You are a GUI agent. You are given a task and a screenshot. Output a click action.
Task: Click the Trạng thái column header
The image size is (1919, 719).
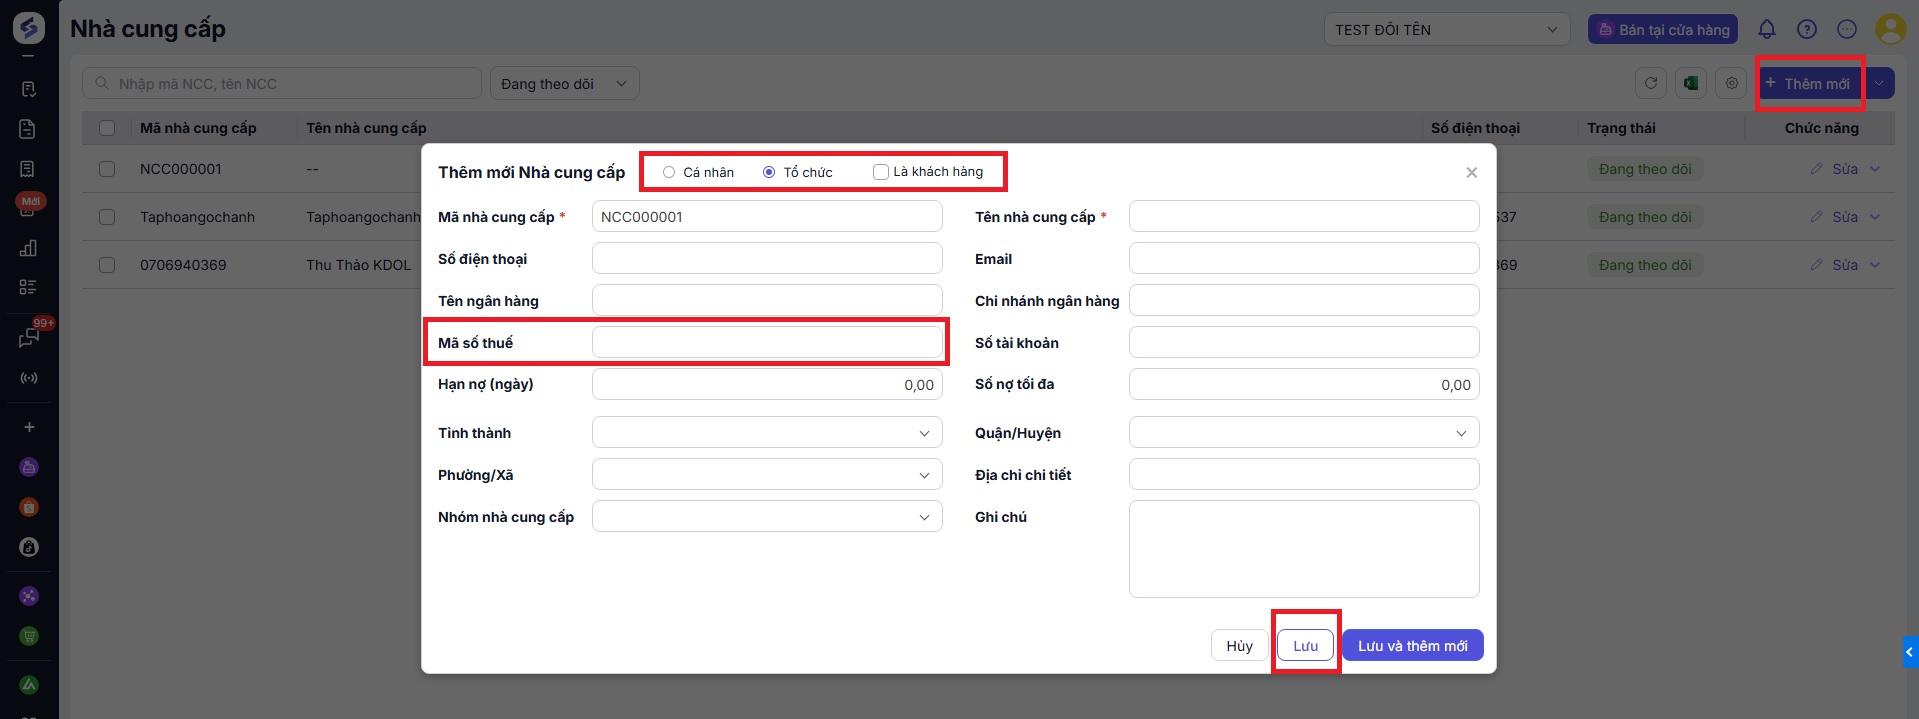point(1621,128)
